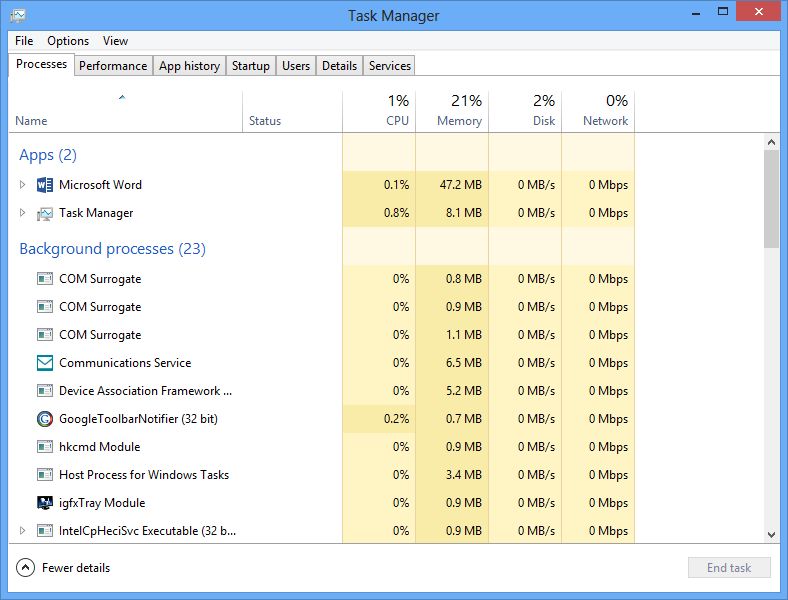Click the Task Manager title bar icon
This screenshot has width=788, height=600.
point(18,16)
